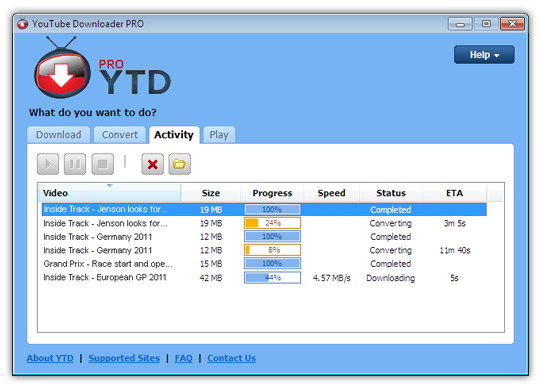
Task: Open the Help dropdown menu
Action: pos(484,55)
